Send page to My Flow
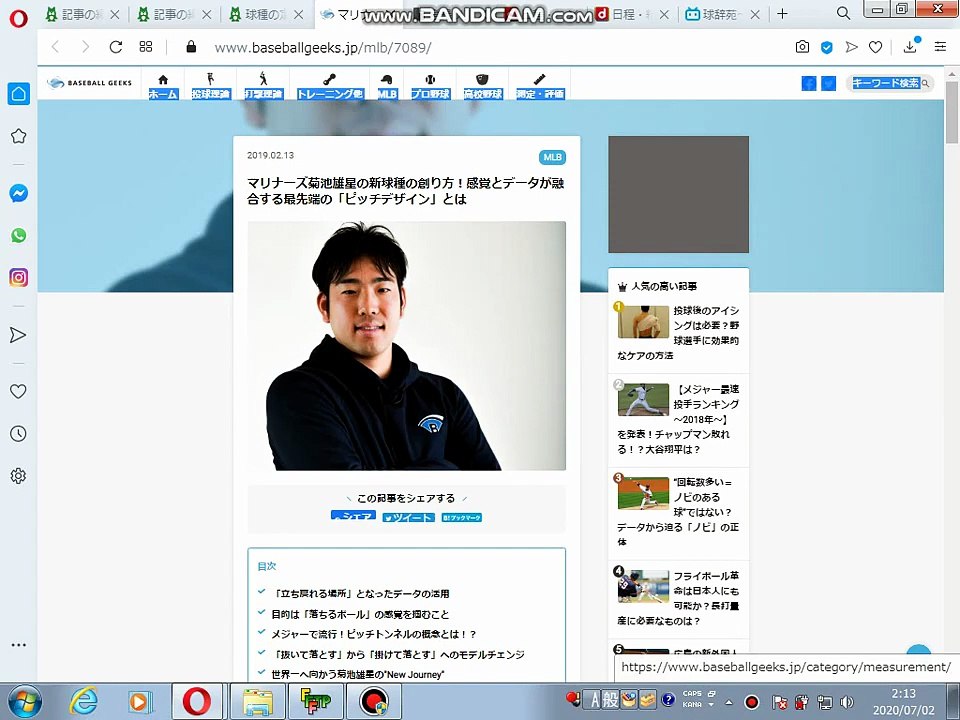This screenshot has height=720, width=960. coord(851,47)
